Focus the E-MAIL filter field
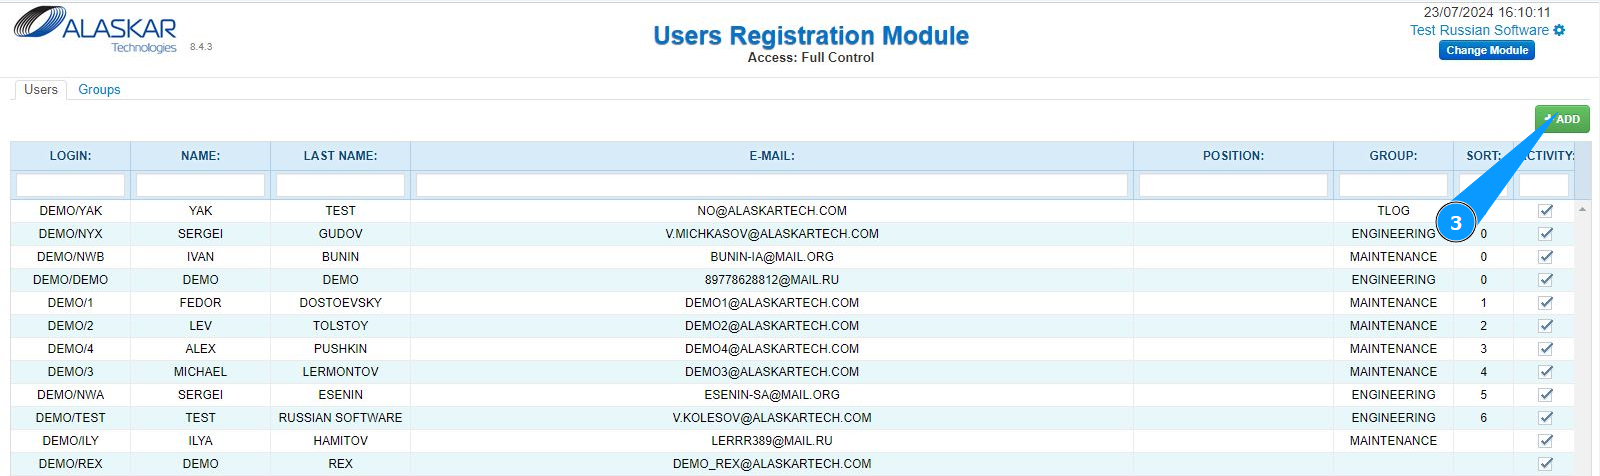The height and width of the screenshot is (476, 1600). pos(772,185)
